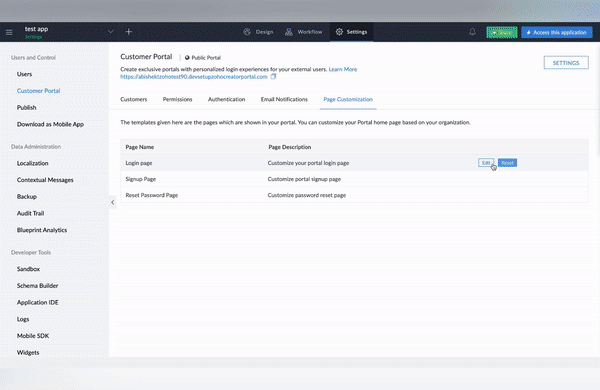Collapse the sidebar with the chevron handle

(x=112, y=202)
